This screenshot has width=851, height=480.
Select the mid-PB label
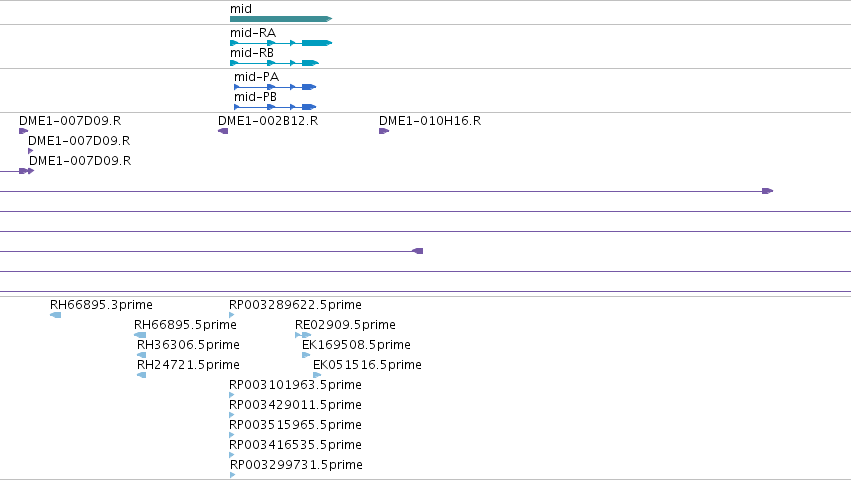(255, 97)
